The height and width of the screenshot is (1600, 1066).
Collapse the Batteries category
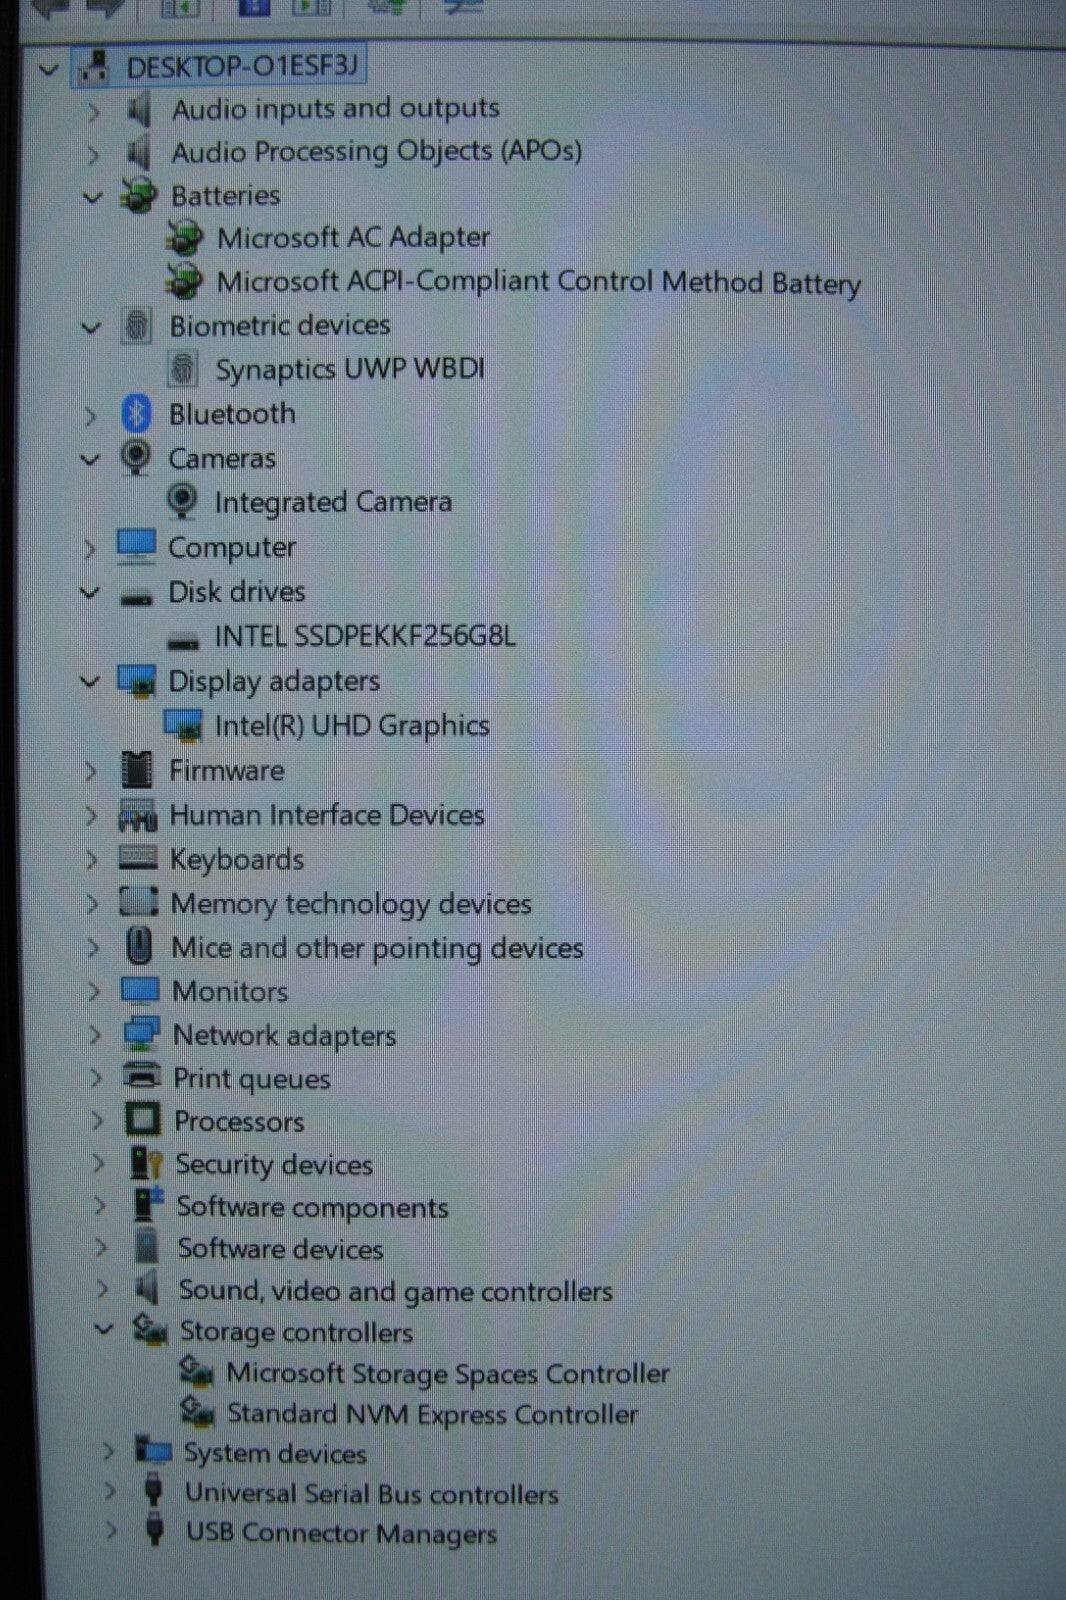pos(93,197)
